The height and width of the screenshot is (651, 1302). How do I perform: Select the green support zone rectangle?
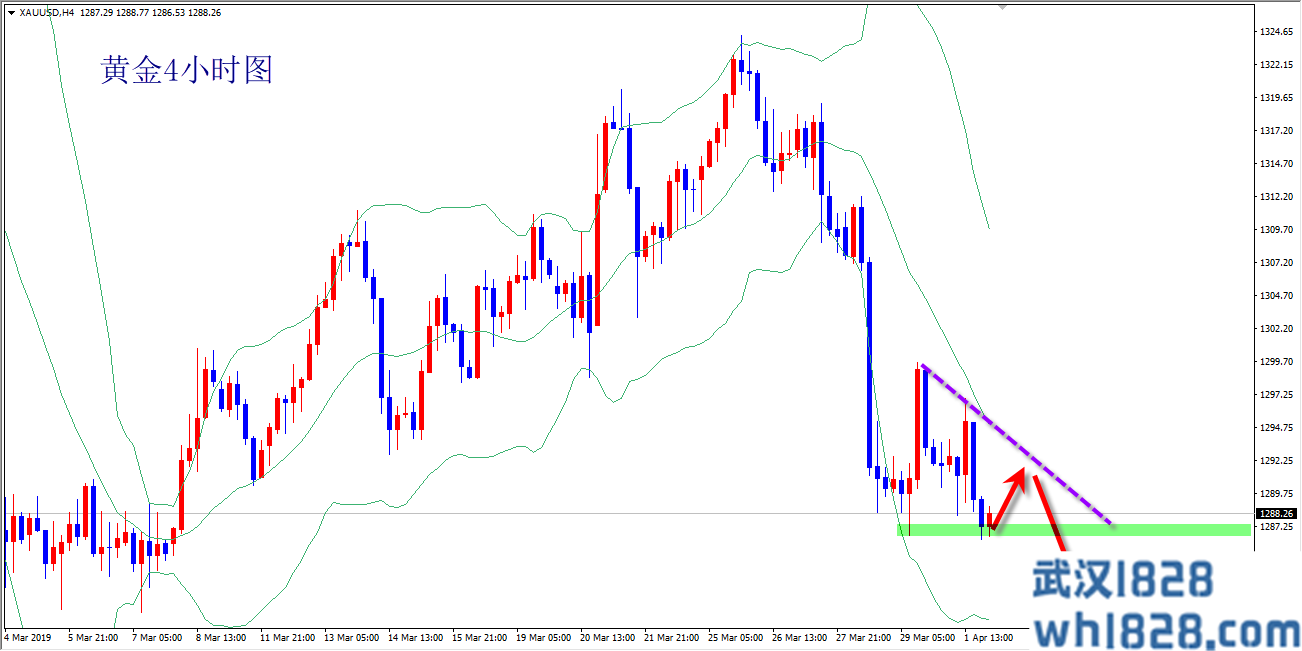(x=1074, y=529)
